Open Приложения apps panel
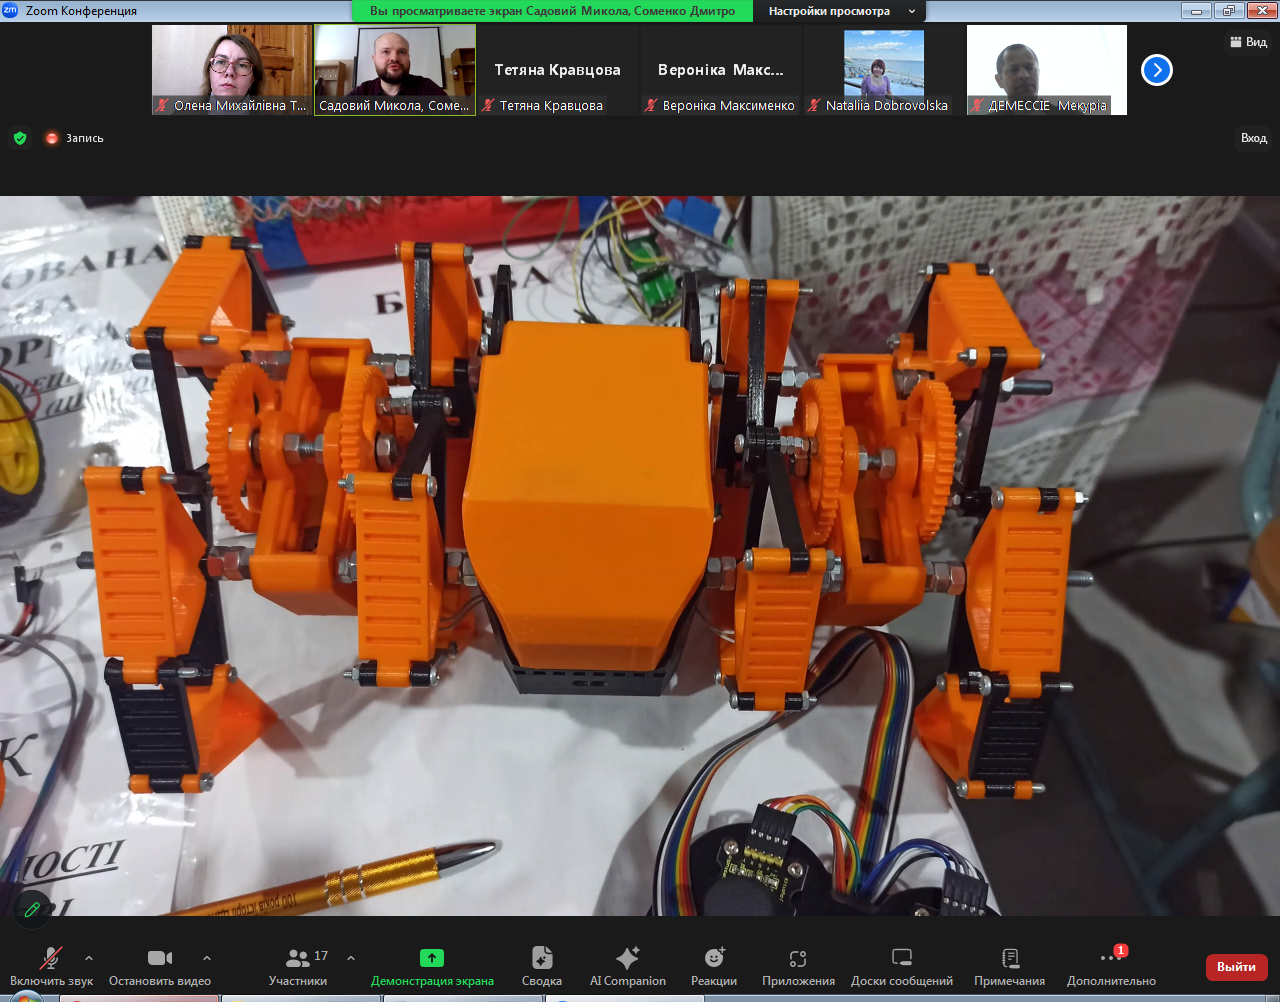 (x=798, y=966)
